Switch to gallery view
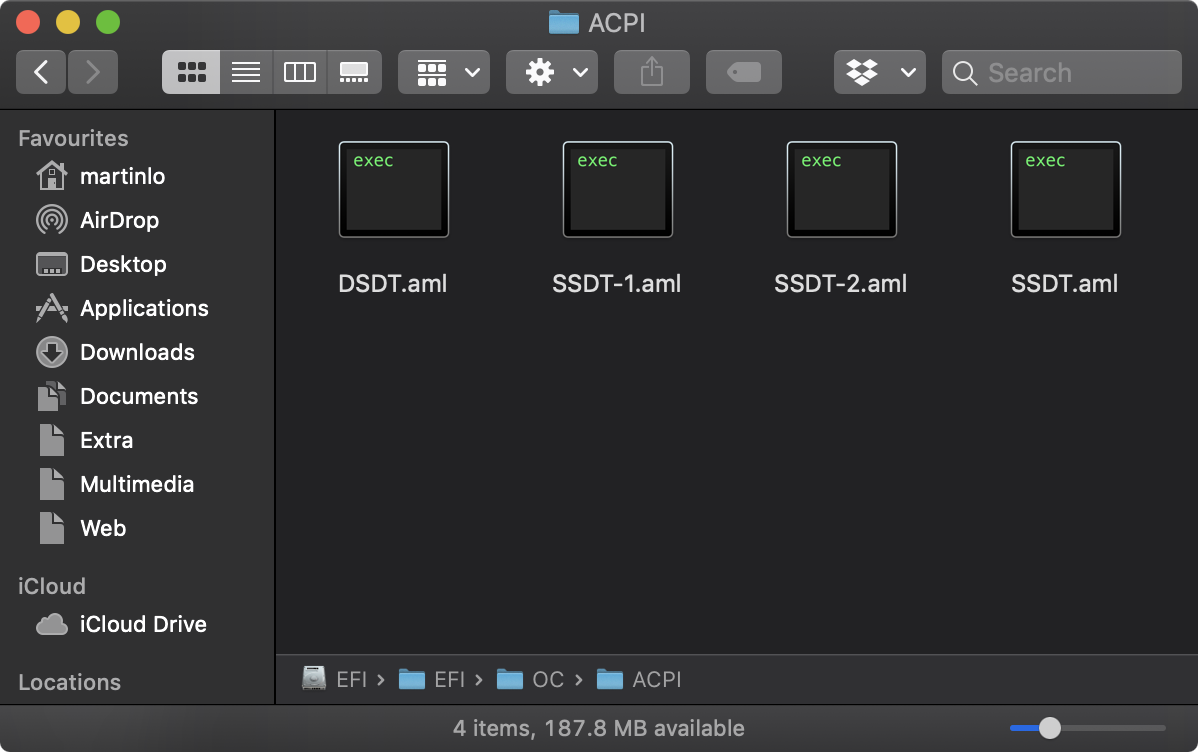 tap(354, 72)
